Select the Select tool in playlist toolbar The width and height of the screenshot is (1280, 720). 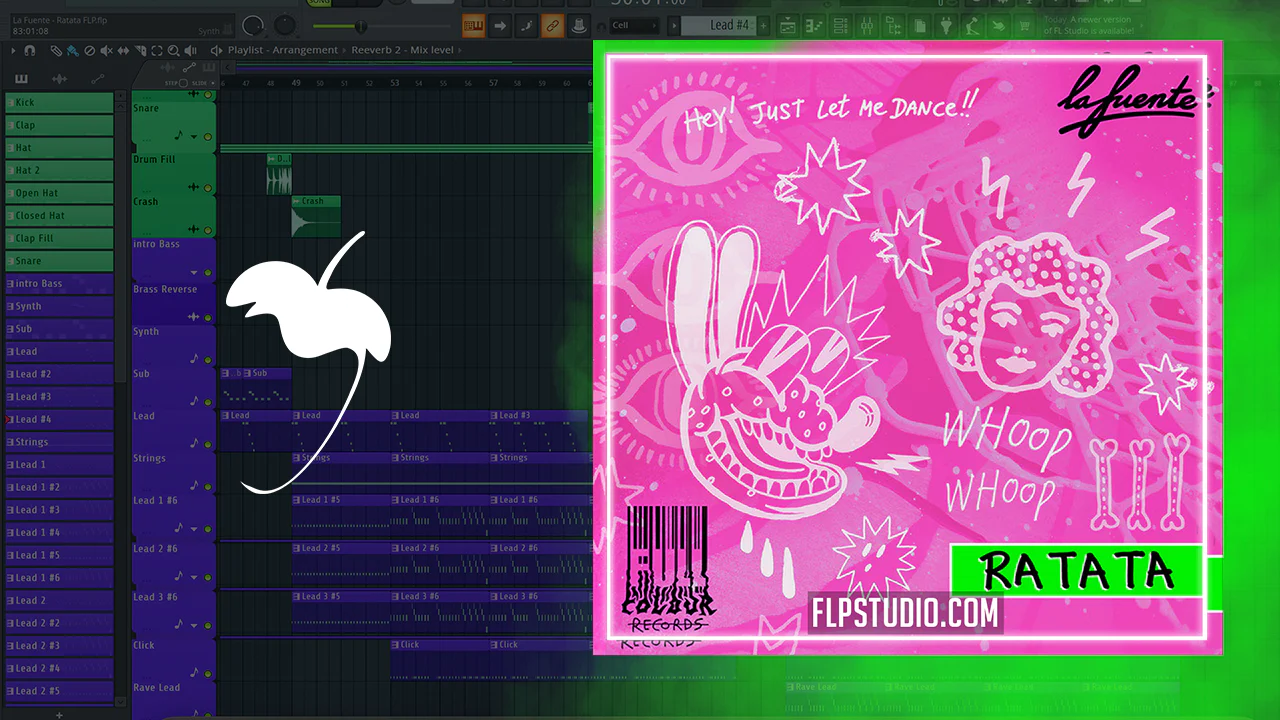coord(157,50)
